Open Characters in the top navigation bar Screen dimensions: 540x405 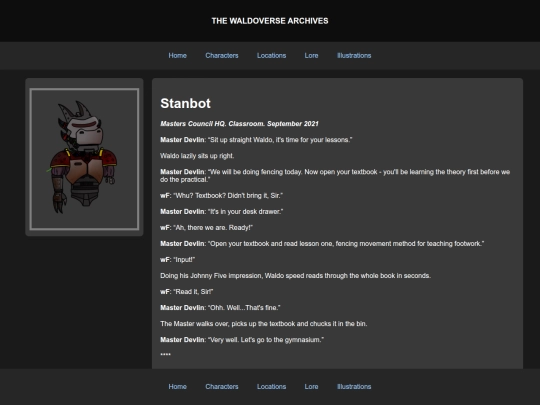[222, 55]
